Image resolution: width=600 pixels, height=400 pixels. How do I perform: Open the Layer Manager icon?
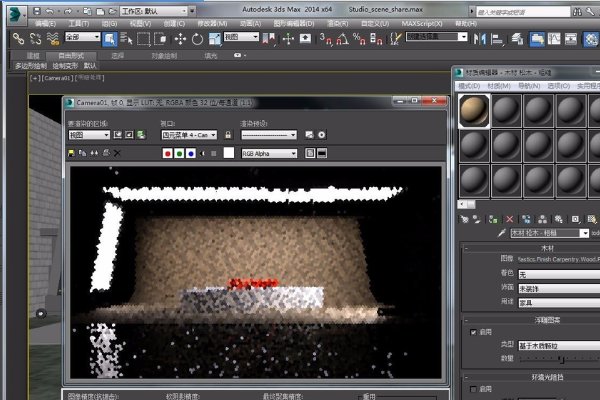coord(518,39)
